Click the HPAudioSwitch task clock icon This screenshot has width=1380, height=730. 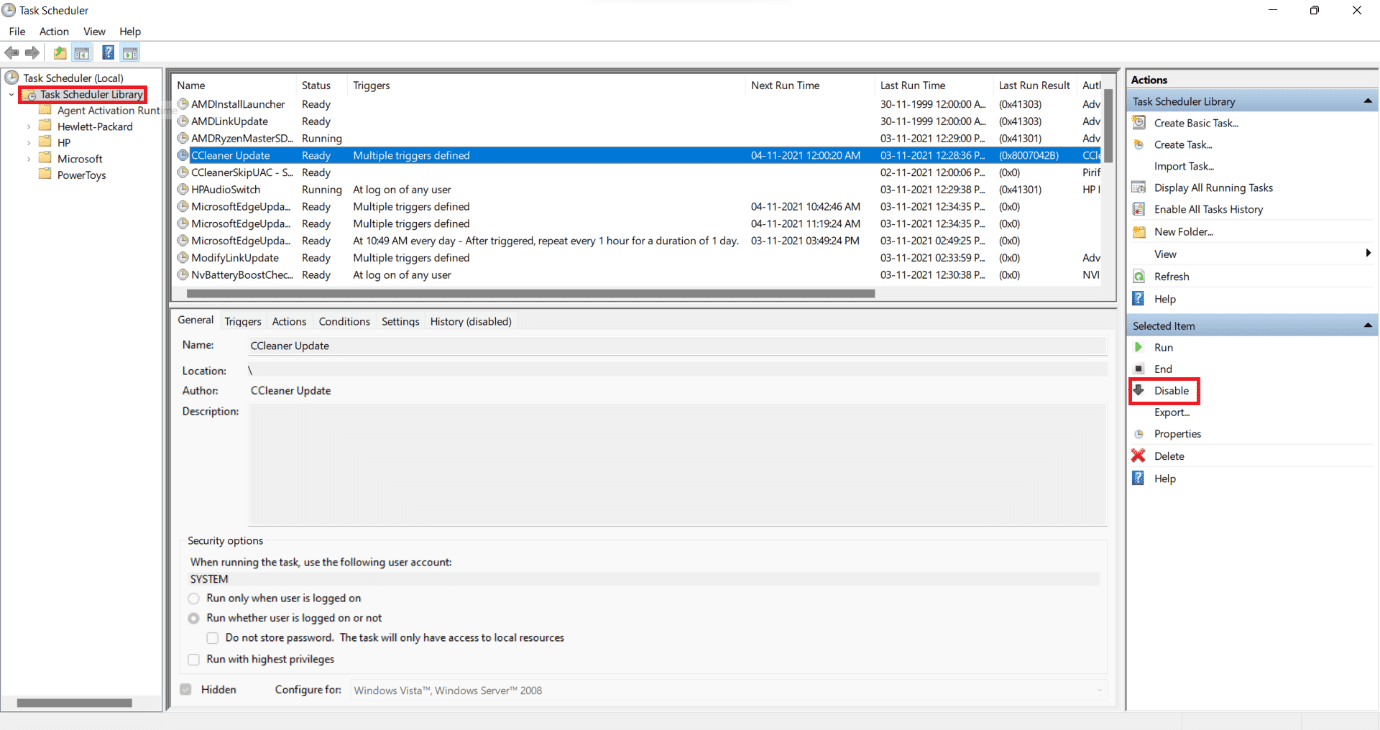pyautogui.click(x=183, y=189)
